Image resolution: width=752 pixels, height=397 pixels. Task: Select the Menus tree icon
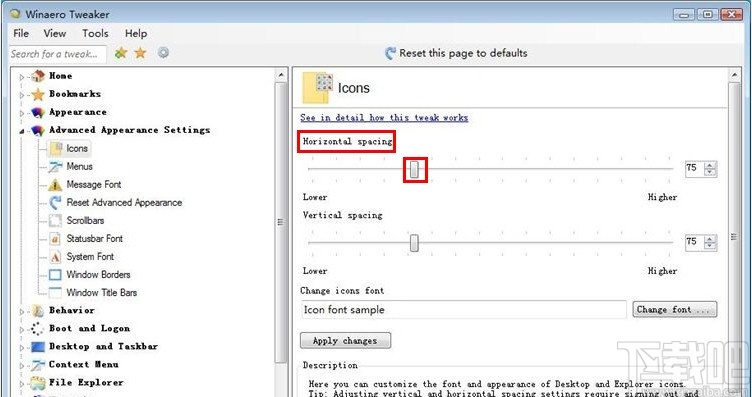[55, 167]
